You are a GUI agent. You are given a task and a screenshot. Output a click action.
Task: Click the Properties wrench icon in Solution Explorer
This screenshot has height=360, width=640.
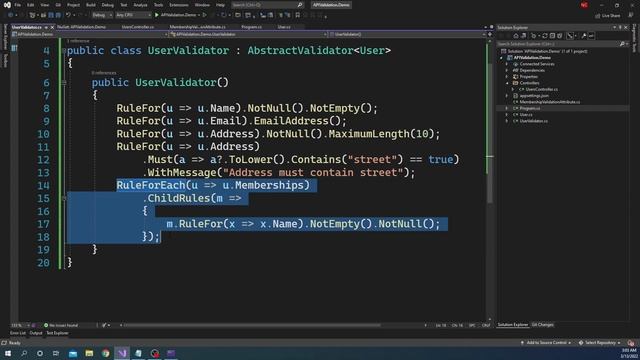click(x=584, y=36)
